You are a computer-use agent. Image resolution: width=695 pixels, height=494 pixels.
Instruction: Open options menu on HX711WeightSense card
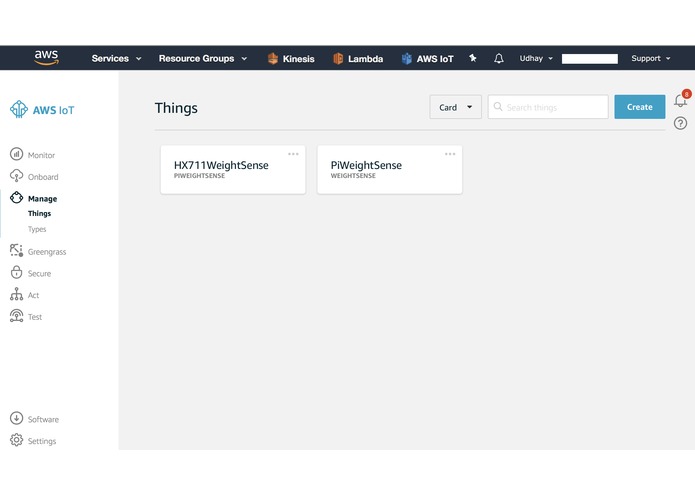coord(293,154)
